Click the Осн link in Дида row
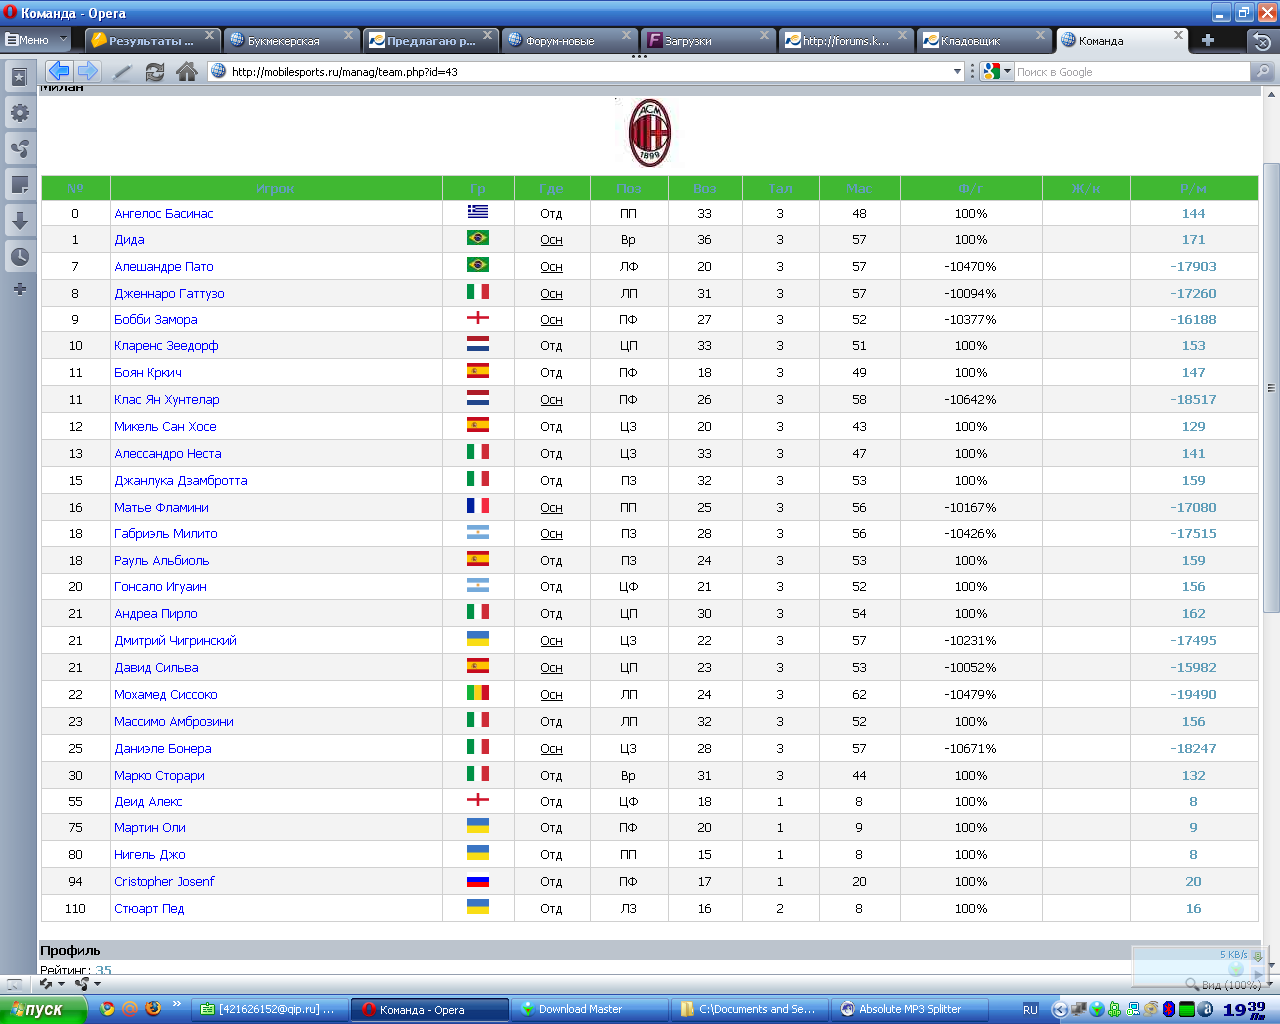Screen dimensions: 1280x1024 click(551, 240)
